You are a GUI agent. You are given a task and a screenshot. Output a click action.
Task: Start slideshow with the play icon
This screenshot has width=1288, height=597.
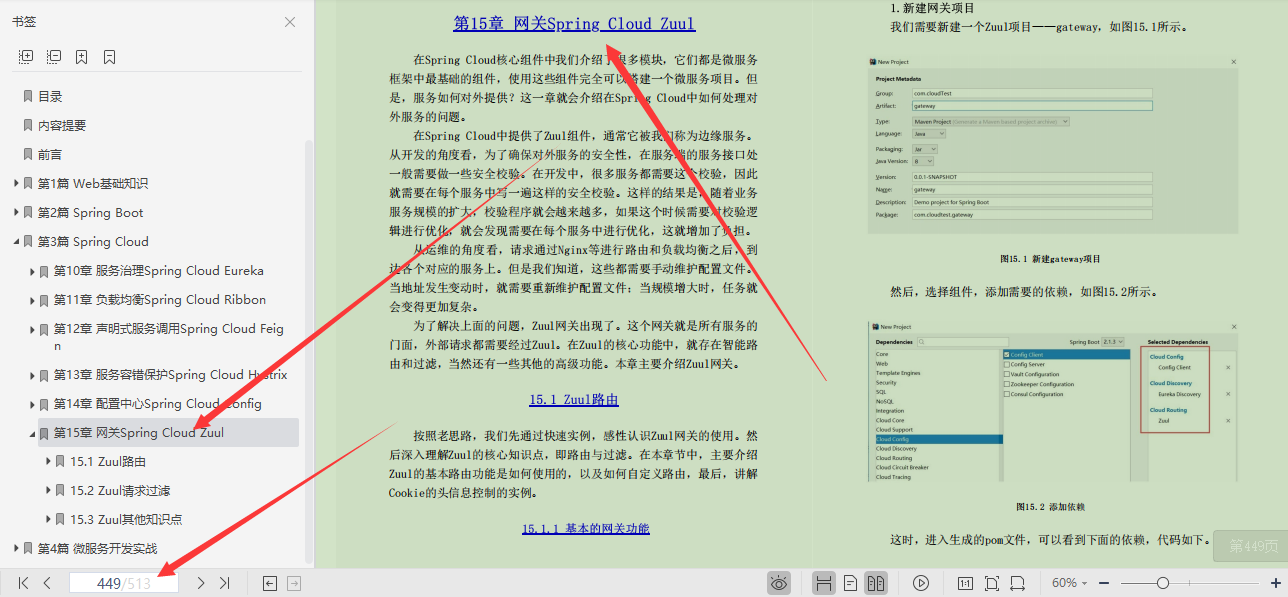[x=921, y=583]
